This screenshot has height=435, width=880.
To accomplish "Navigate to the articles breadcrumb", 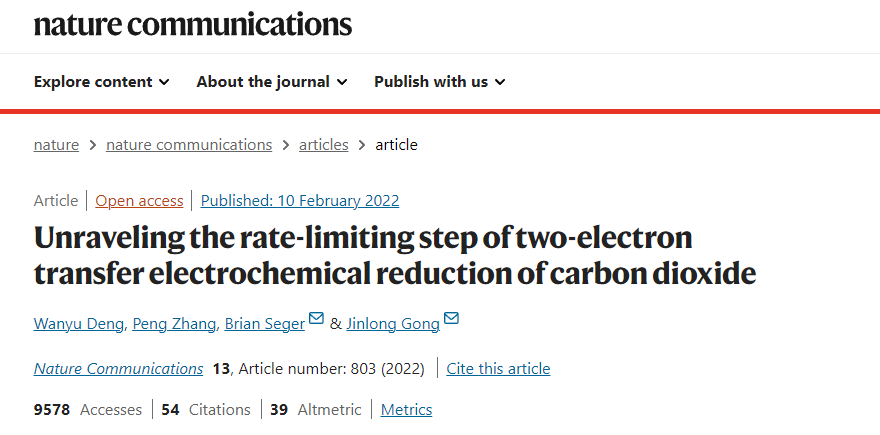I will tap(324, 145).
